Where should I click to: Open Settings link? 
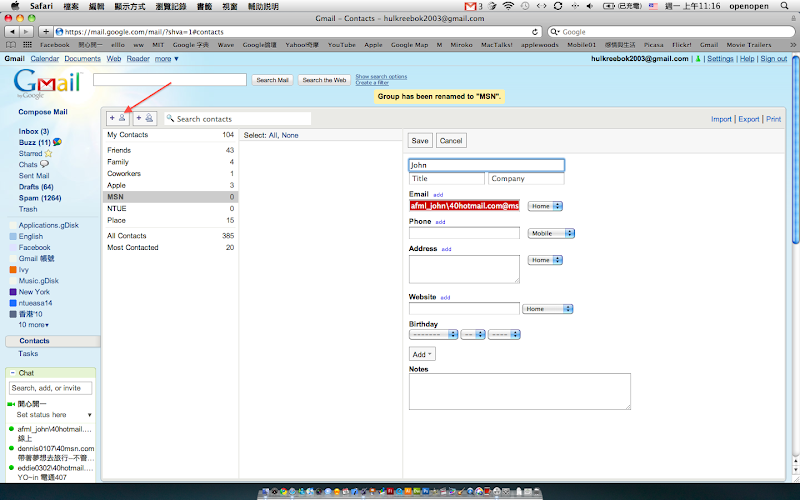[720, 59]
